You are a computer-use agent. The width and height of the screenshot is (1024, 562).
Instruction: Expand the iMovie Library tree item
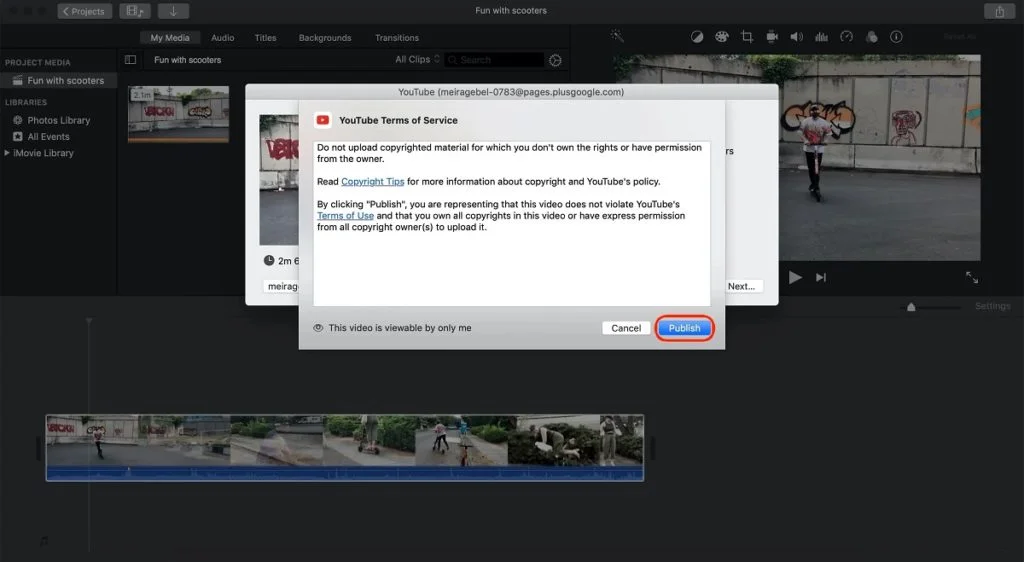click(8, 153)
